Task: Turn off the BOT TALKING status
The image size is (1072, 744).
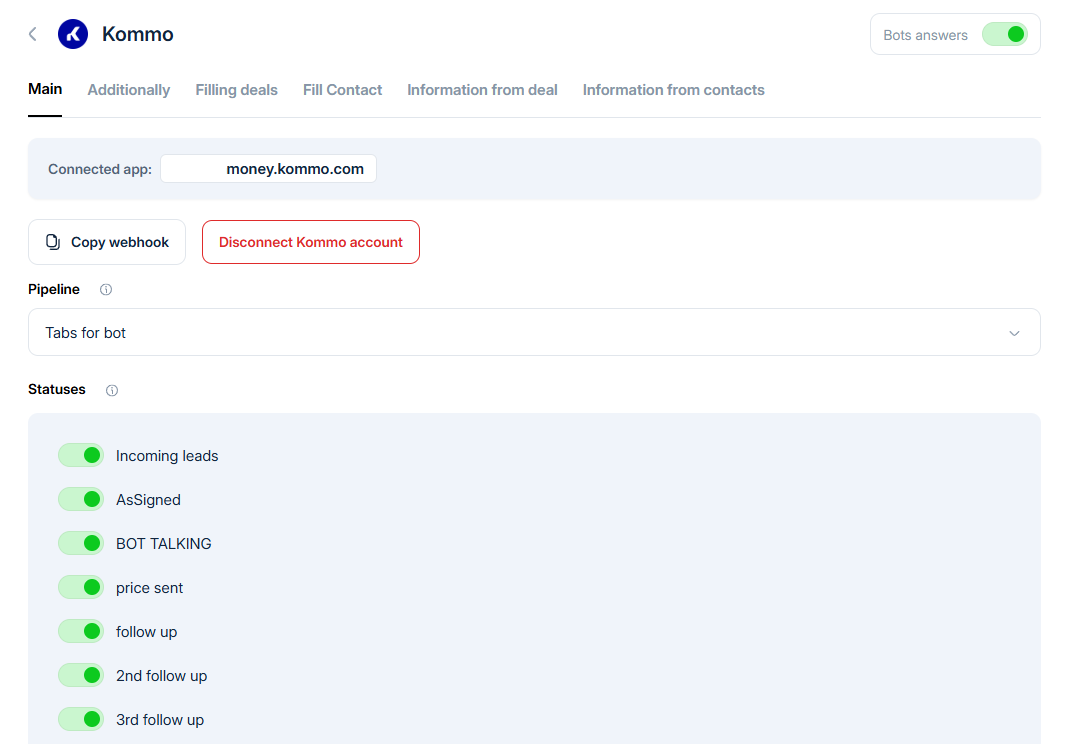Action: coord(81,544)
